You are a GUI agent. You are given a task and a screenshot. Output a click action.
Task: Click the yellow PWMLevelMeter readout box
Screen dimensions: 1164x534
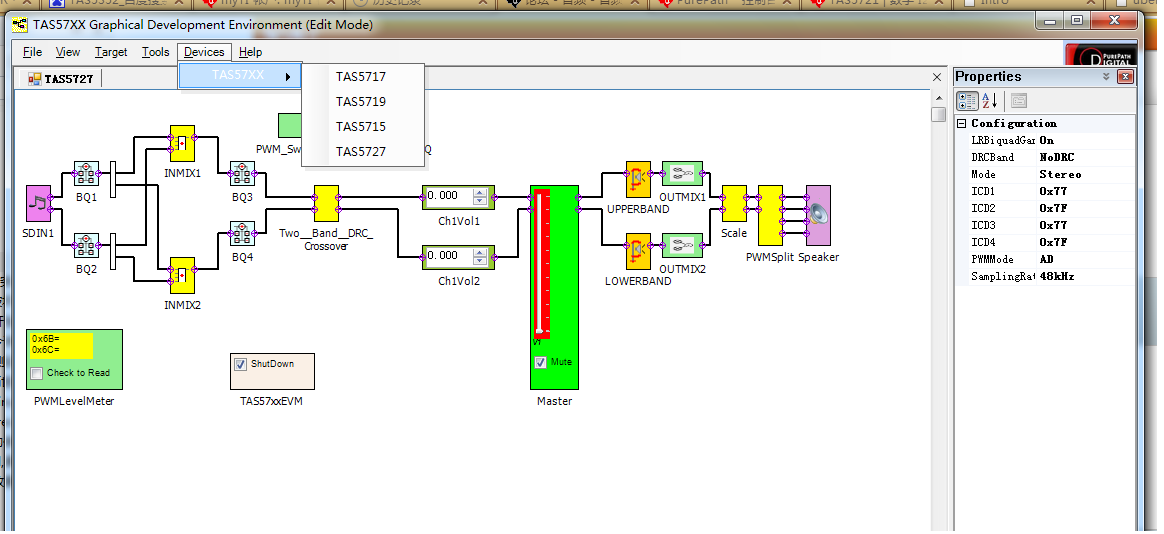point(61,345)
